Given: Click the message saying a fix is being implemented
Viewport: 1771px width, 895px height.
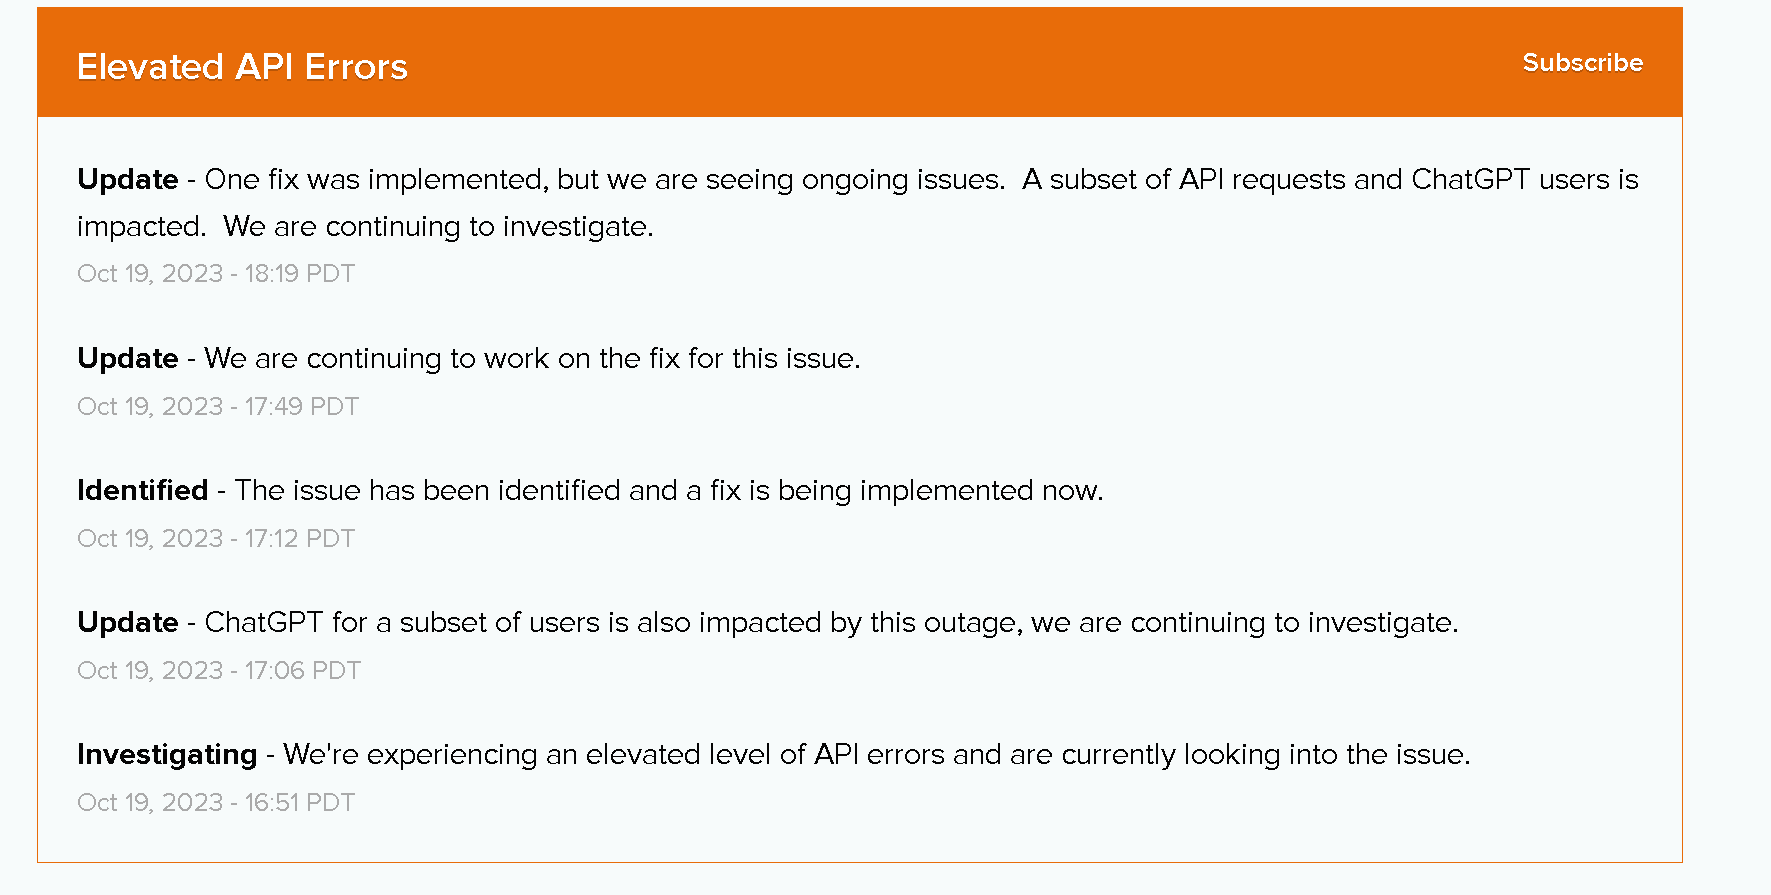Looking at the screenshot, I should tap(667, 490).
